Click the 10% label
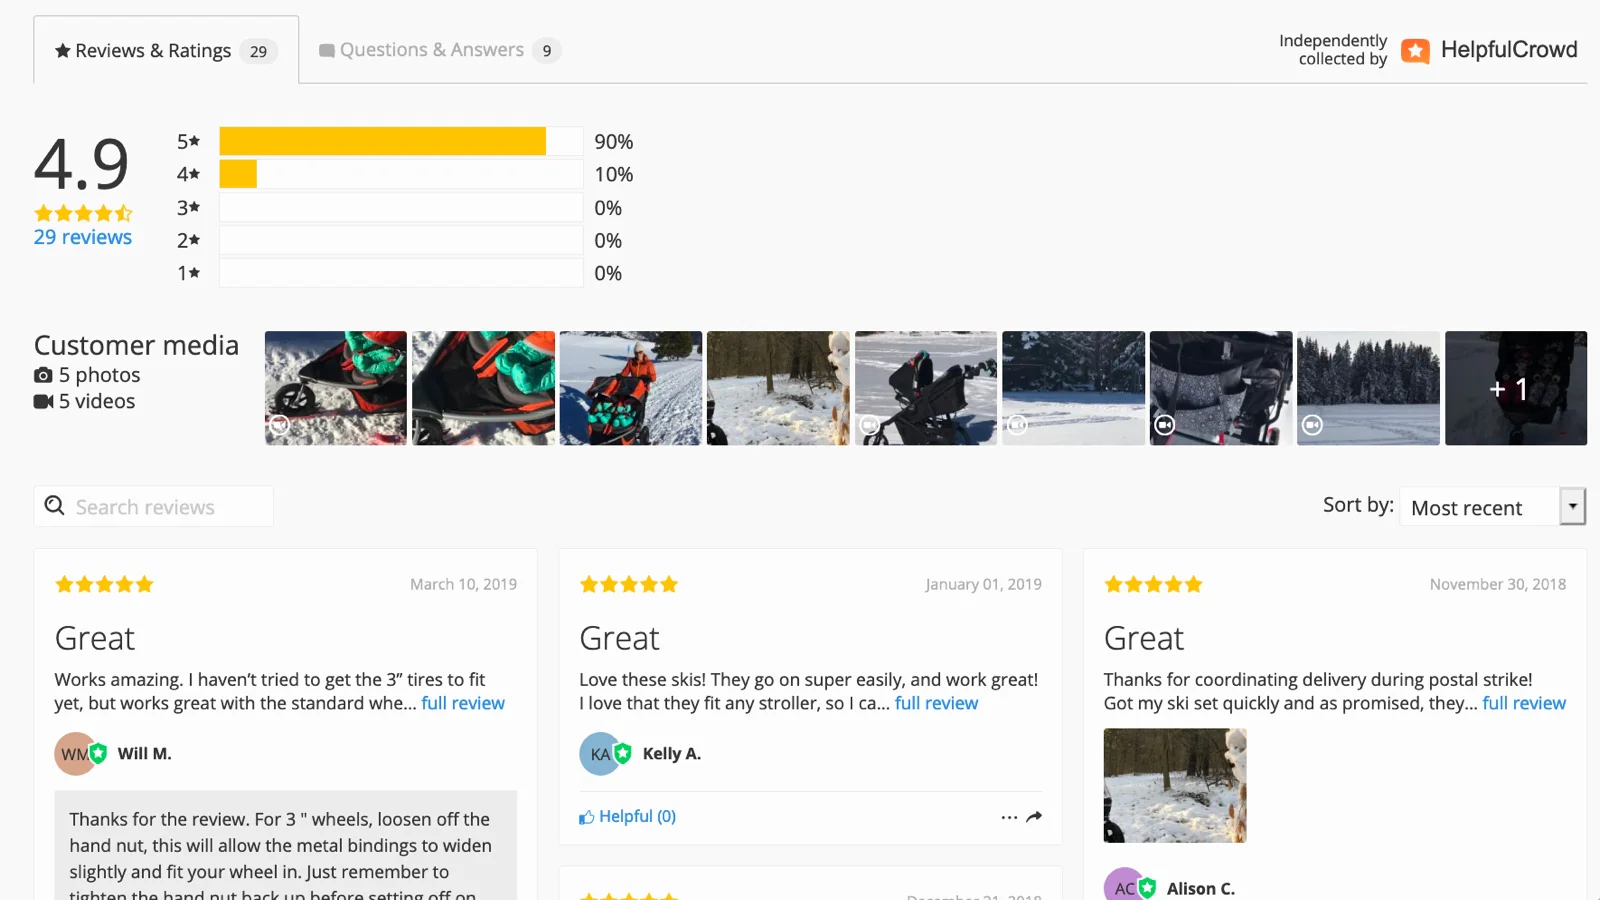The image size is (1600, 900). coord(614,174)
